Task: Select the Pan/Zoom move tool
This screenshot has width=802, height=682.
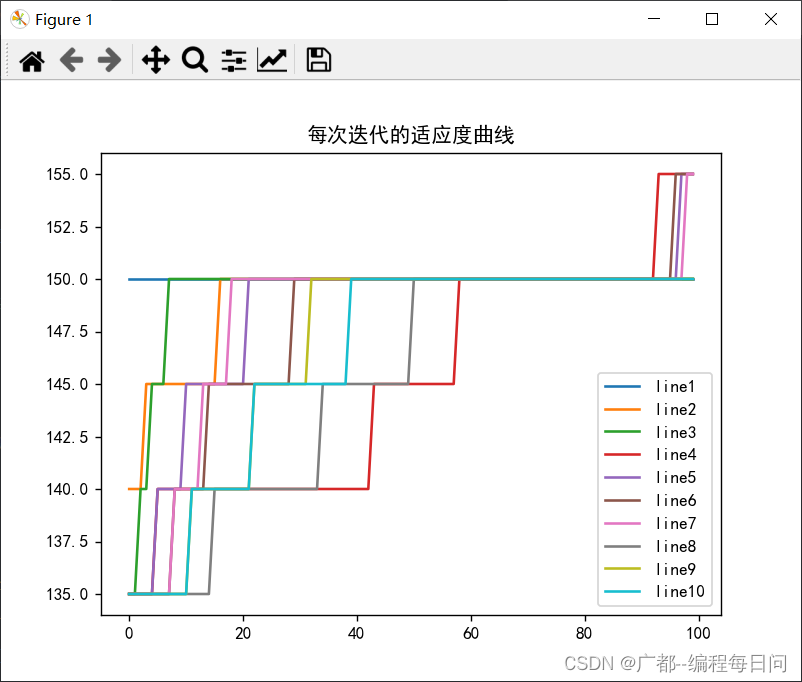Action: (x=155, y=61)
